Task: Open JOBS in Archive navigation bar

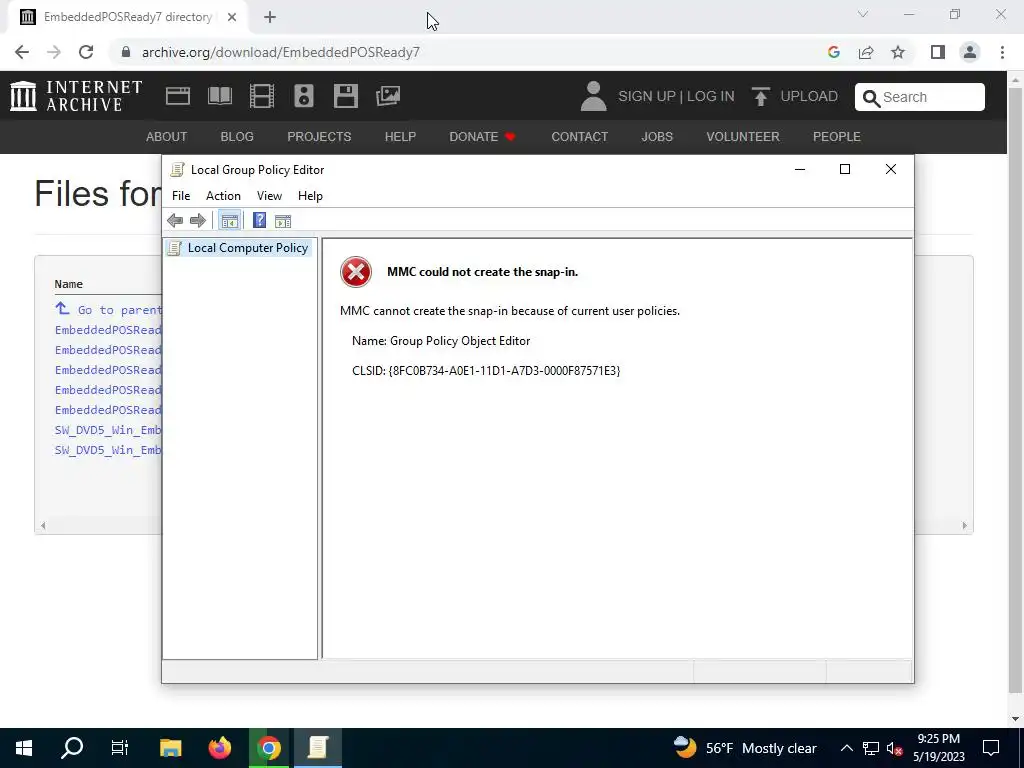Action: click(x=657, y=136)
